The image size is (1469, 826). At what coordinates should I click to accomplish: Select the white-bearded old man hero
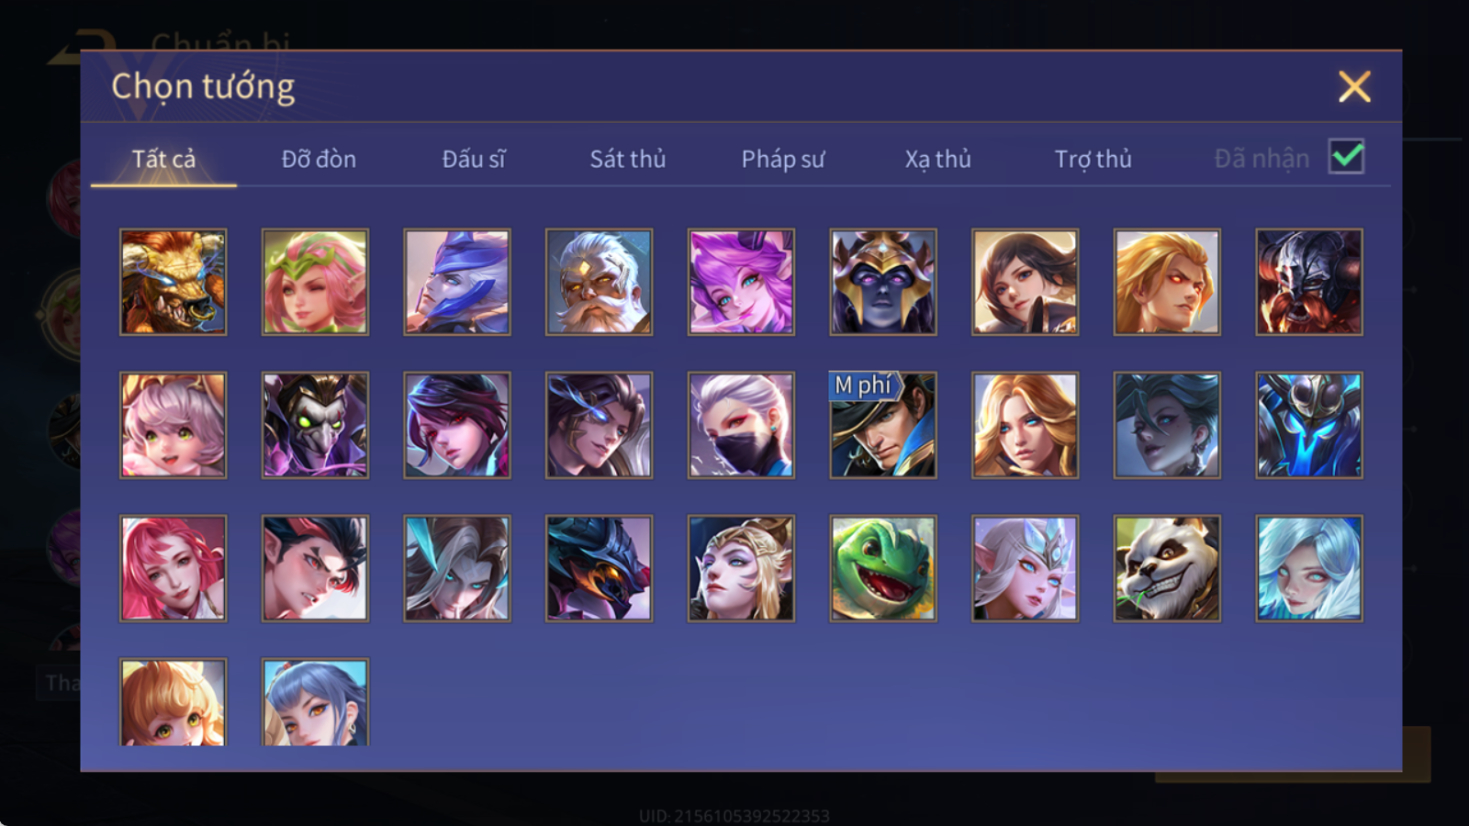[599, 282]
